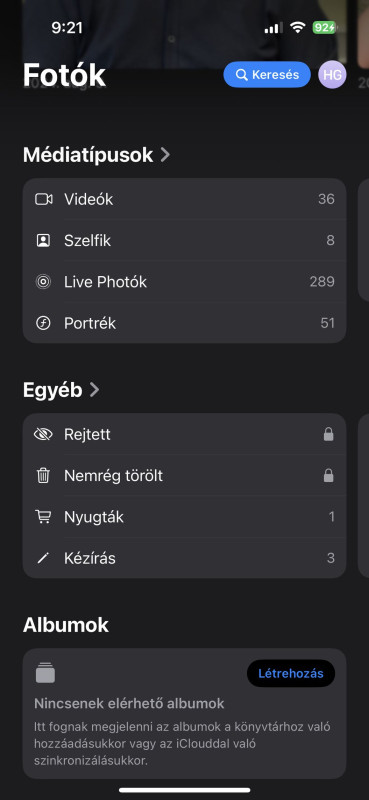369x800 pixels.
Task: Tap the trash can icon beside Nemrég törölt
Action: click(43, 476)
